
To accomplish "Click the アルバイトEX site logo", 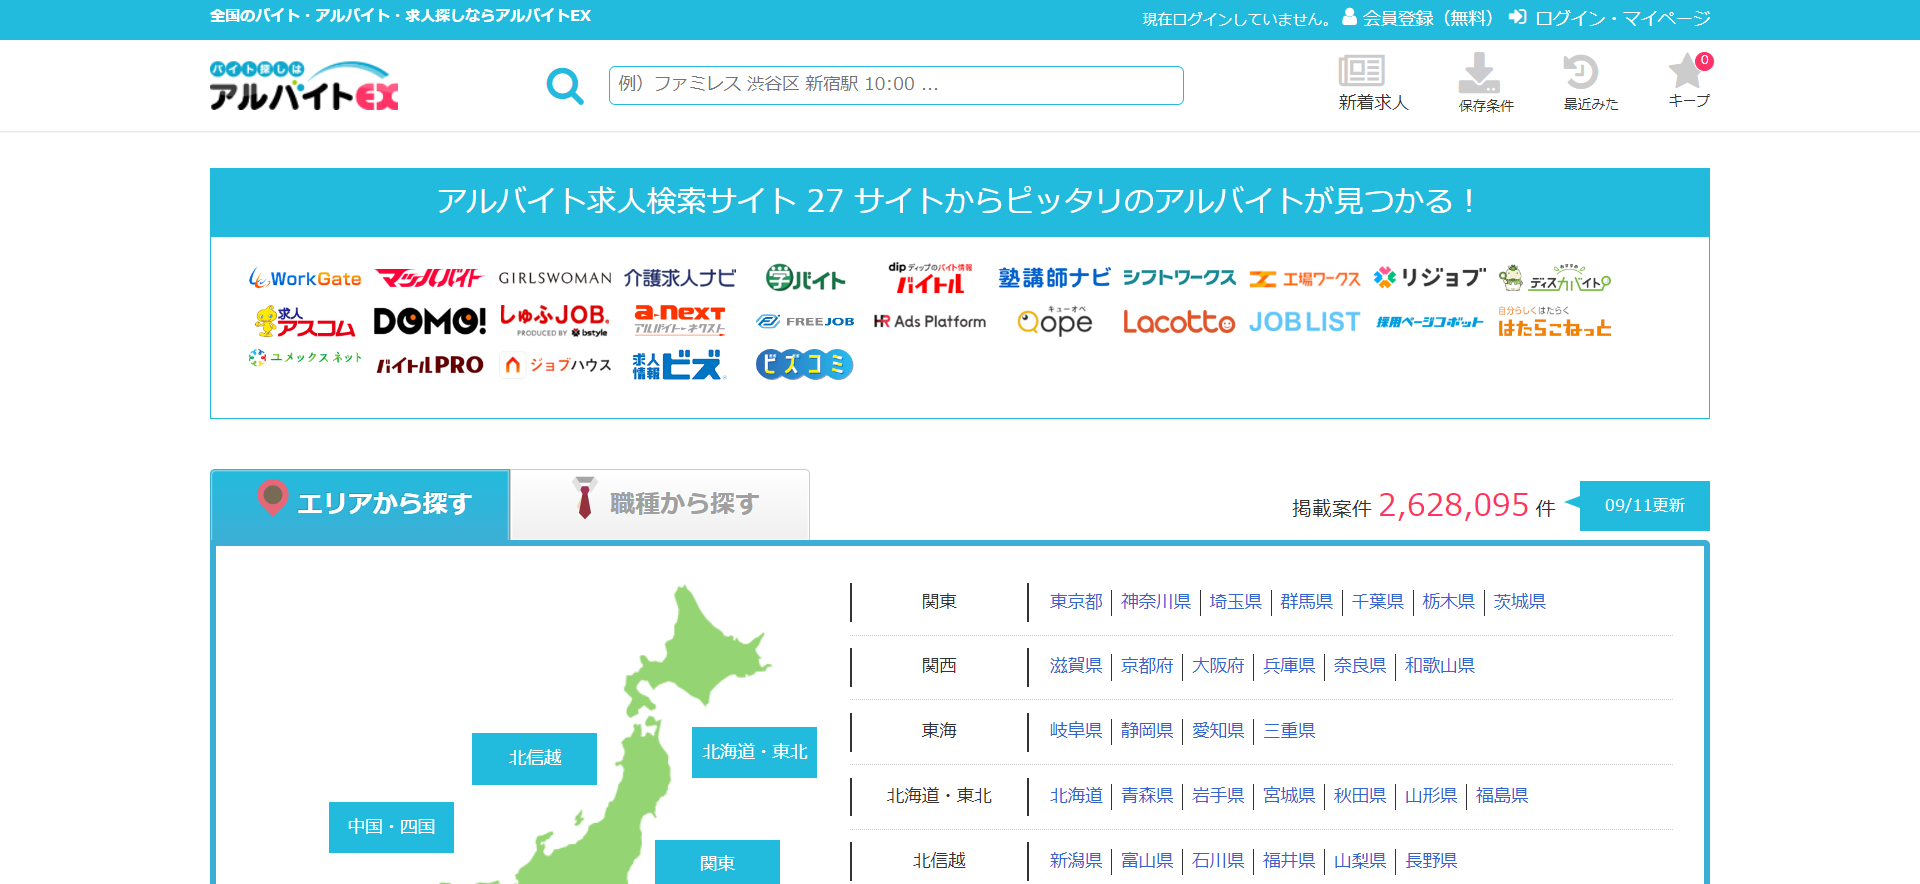I will (x=304, y=86).
